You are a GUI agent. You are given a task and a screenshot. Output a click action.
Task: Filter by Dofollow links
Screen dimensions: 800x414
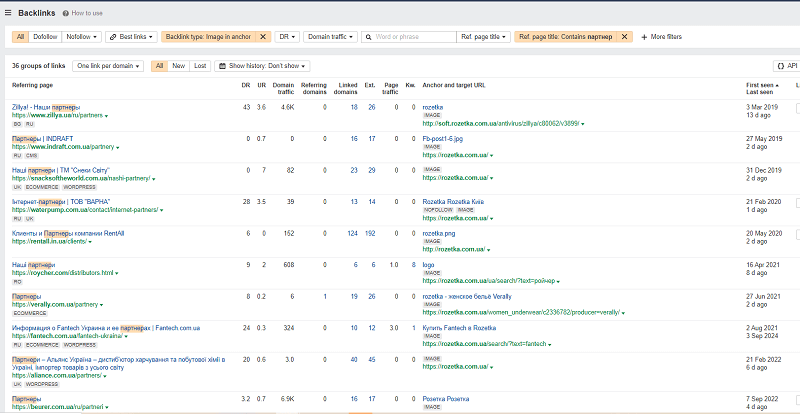tap(45, 37)
